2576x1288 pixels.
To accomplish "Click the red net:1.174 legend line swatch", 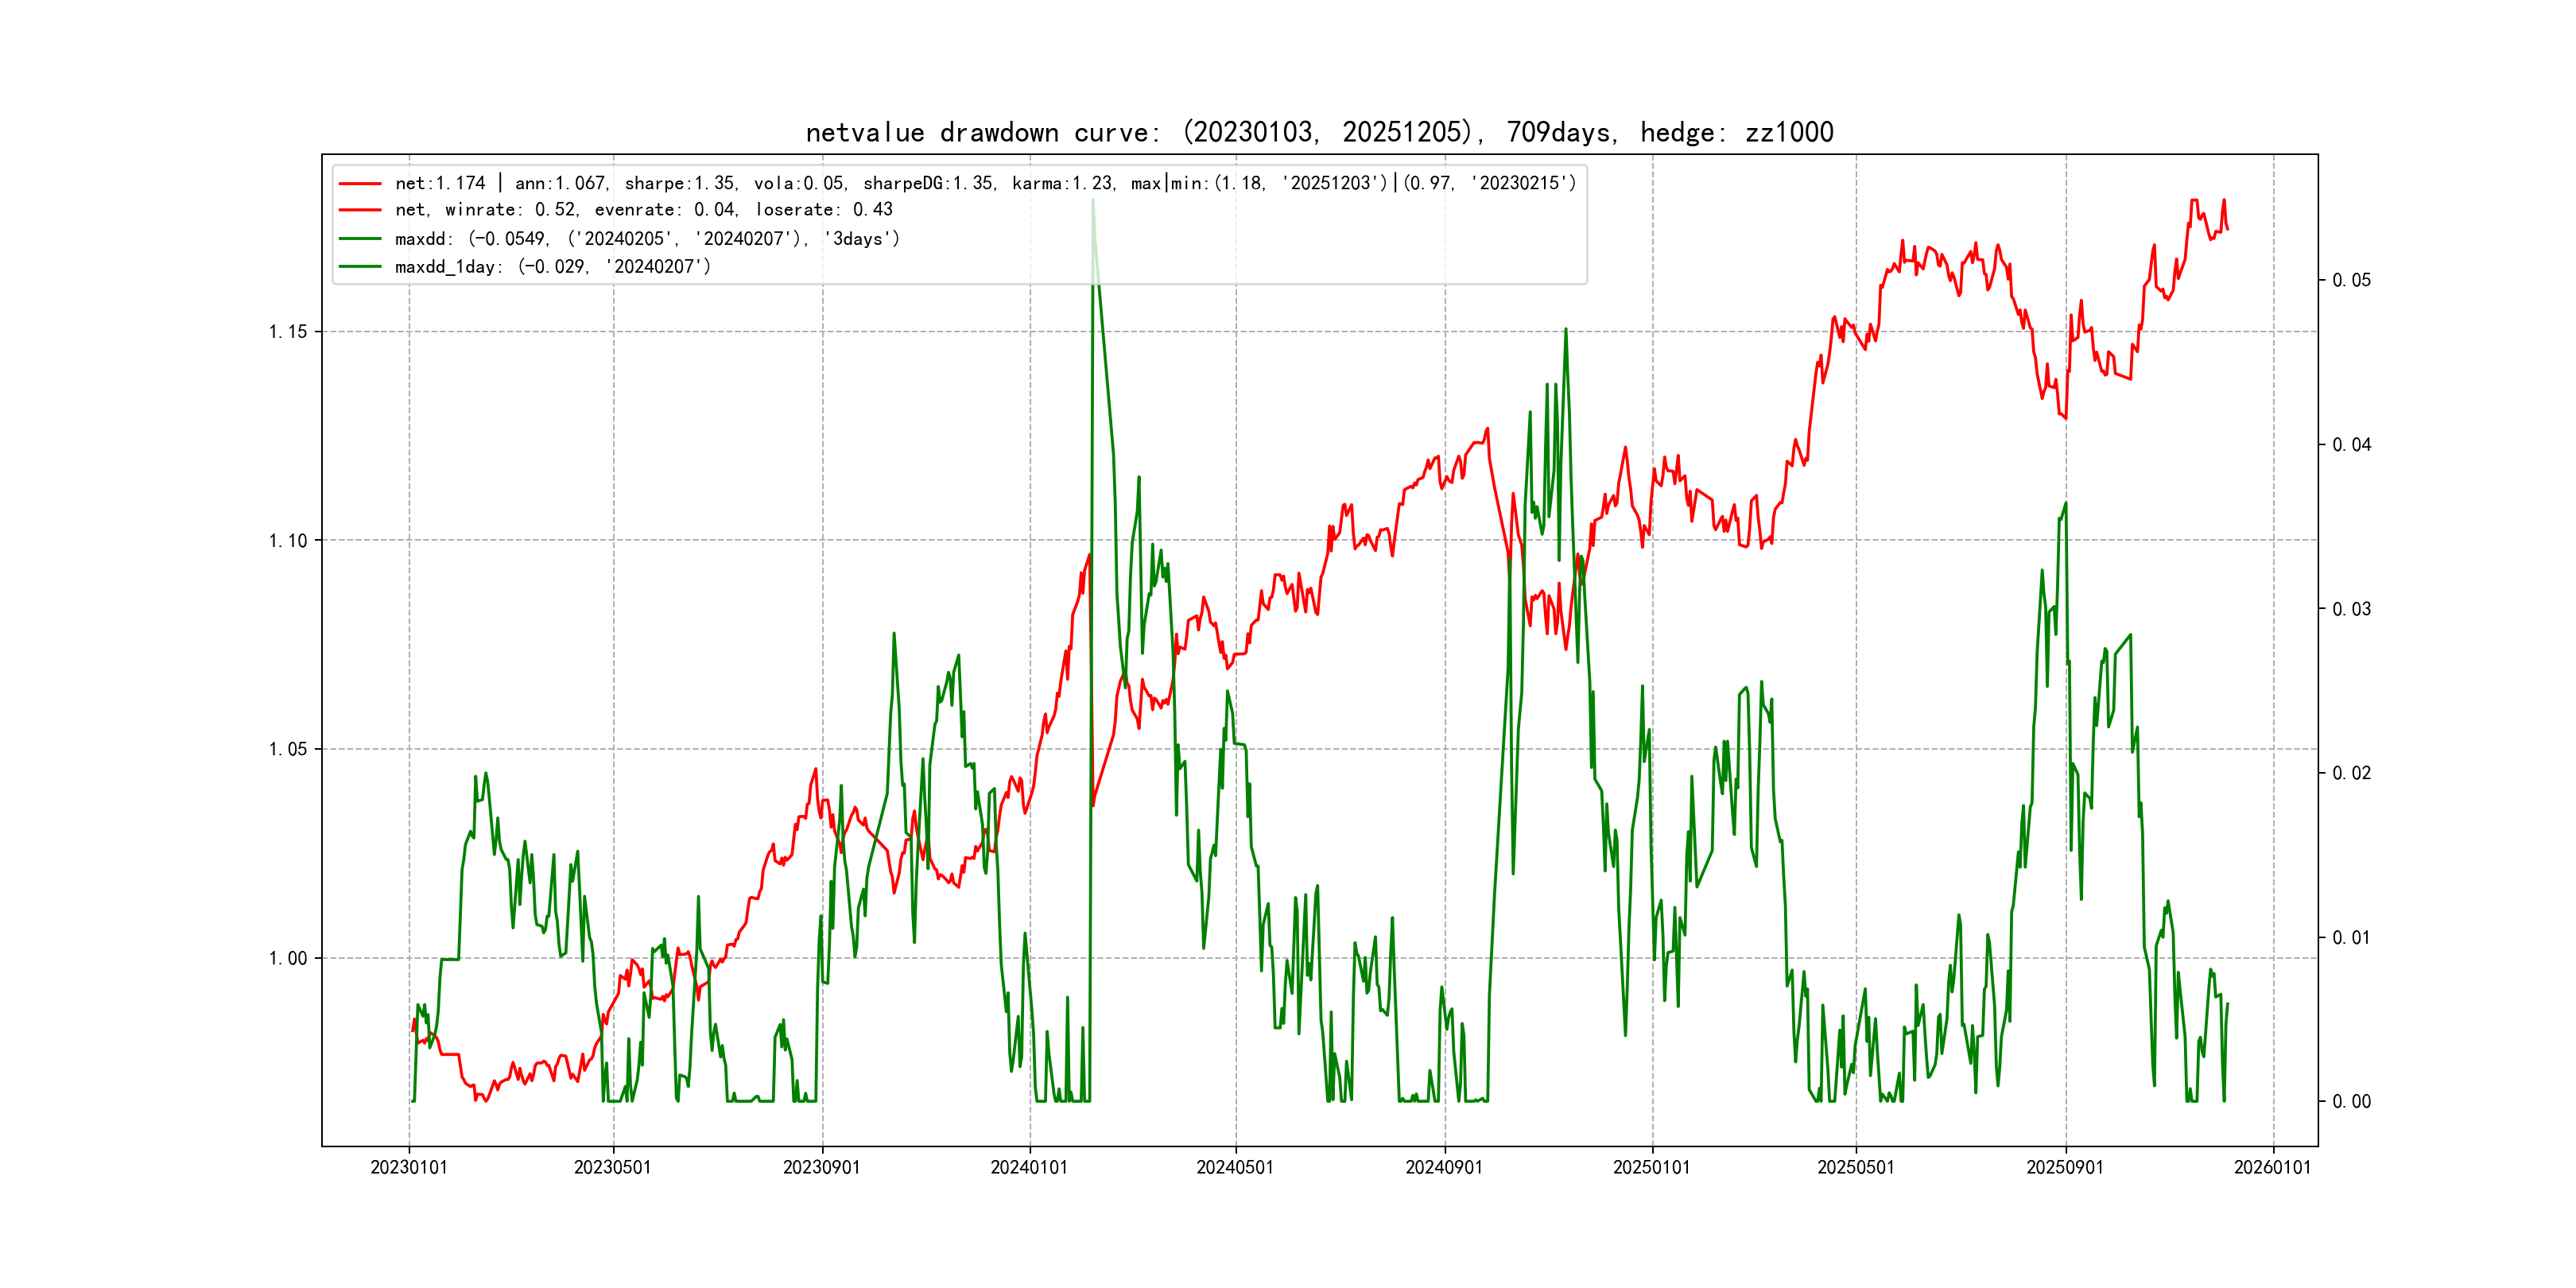I will tap(360, 184).
